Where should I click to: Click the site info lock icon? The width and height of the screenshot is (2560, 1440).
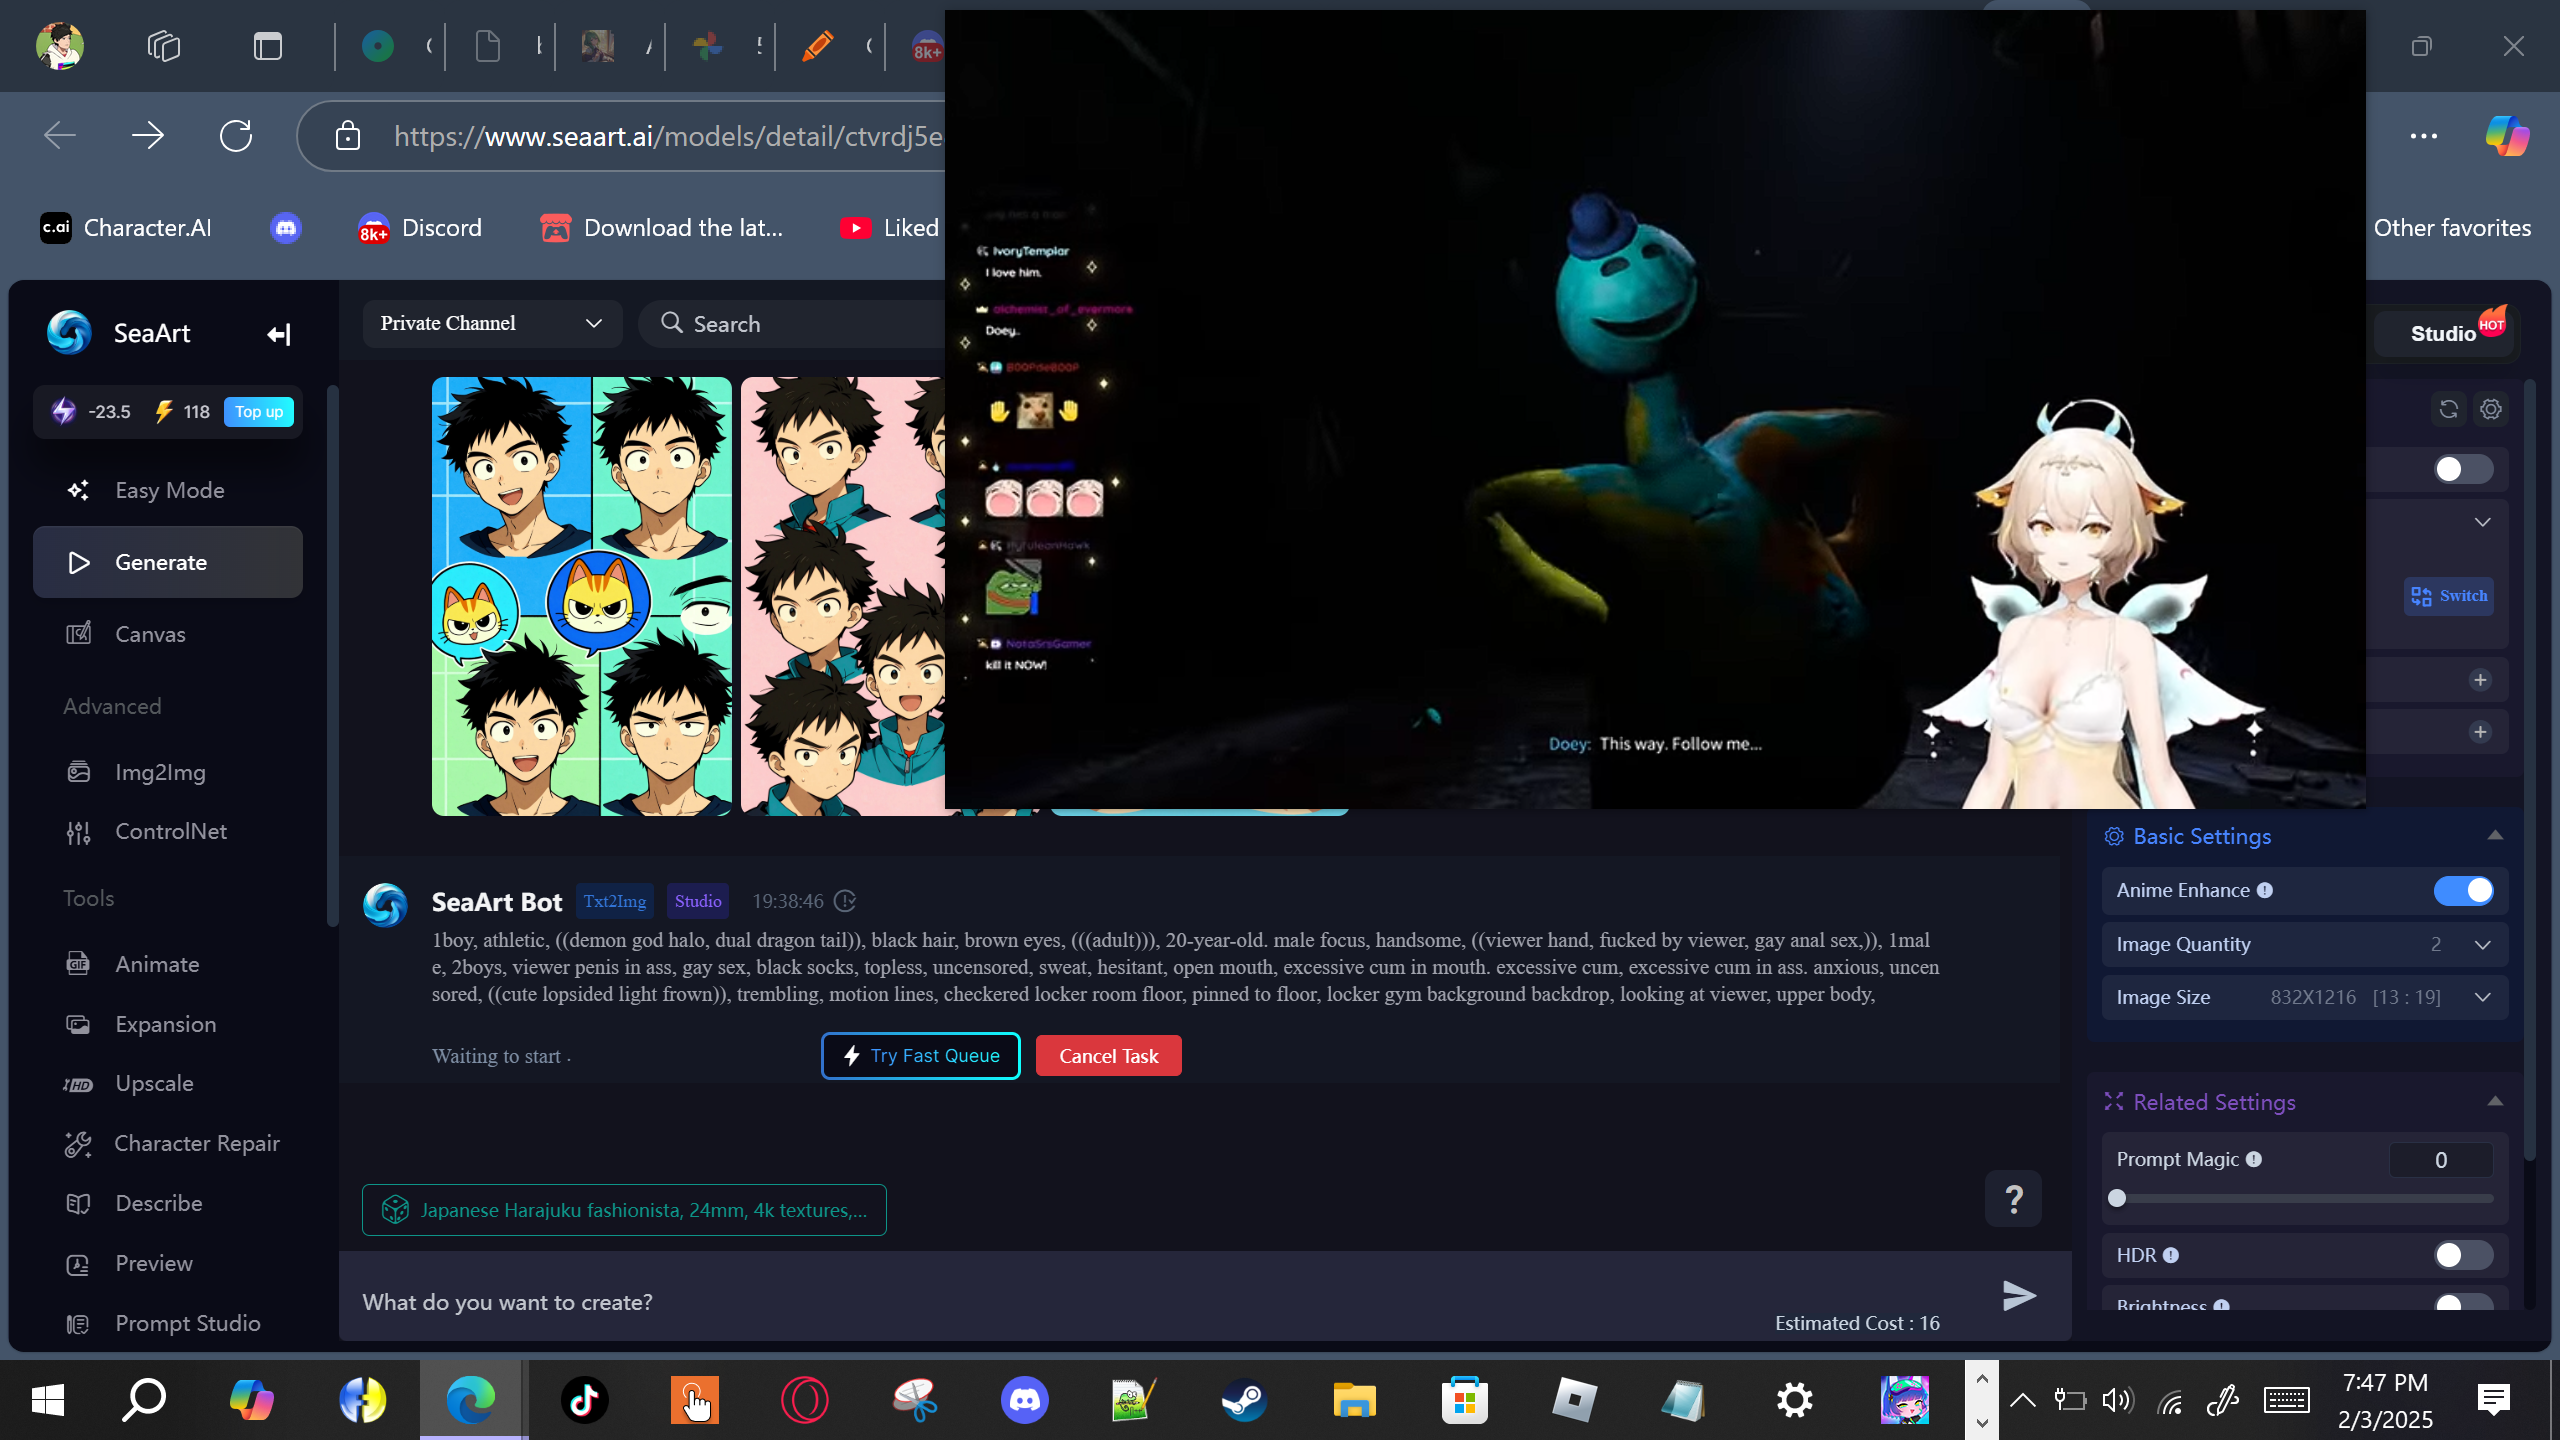click(347, 135)
